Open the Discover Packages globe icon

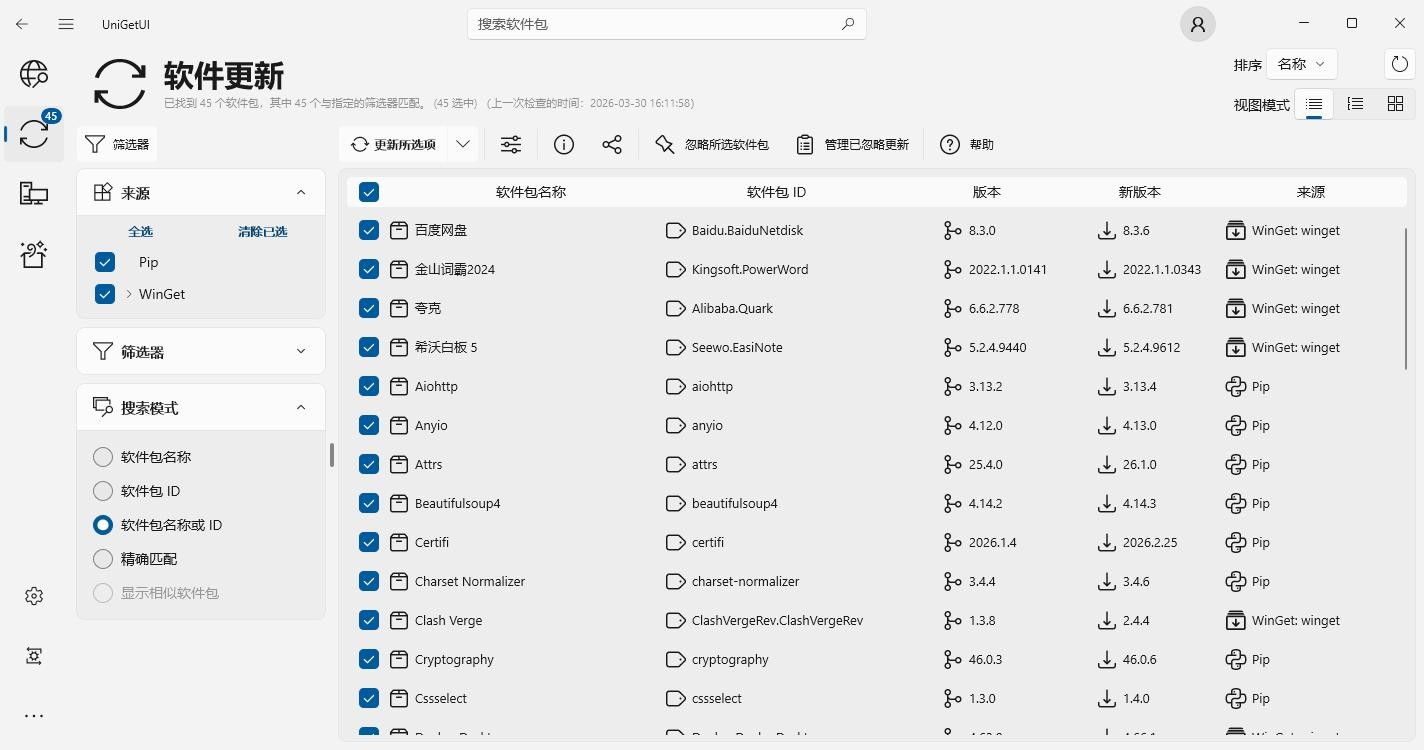point(34,74)
